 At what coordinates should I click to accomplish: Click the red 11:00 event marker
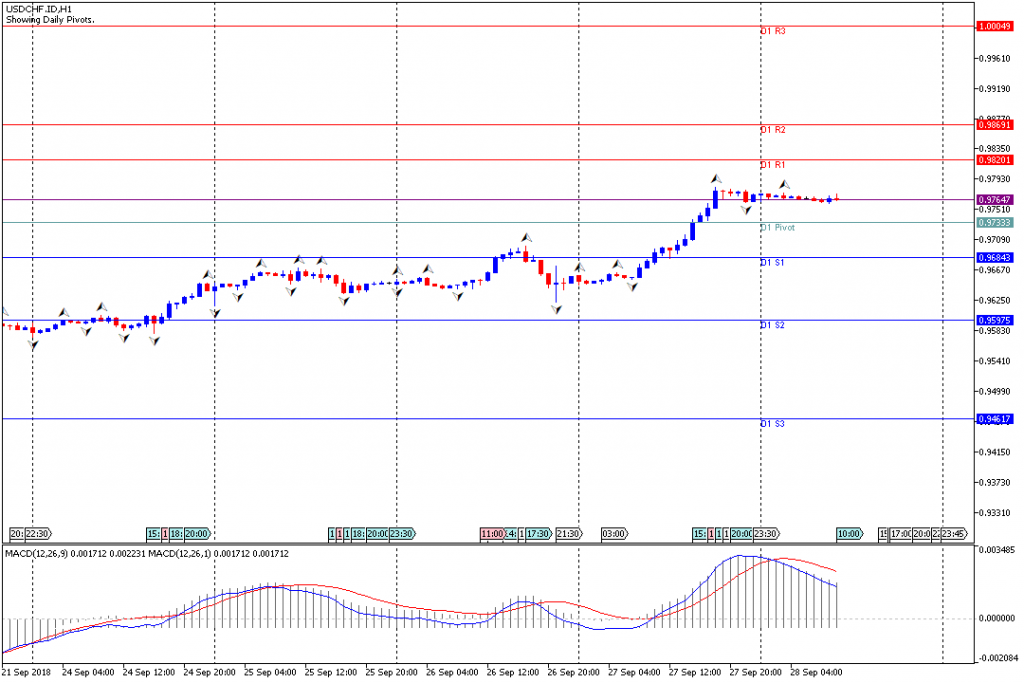coord(491,534)
